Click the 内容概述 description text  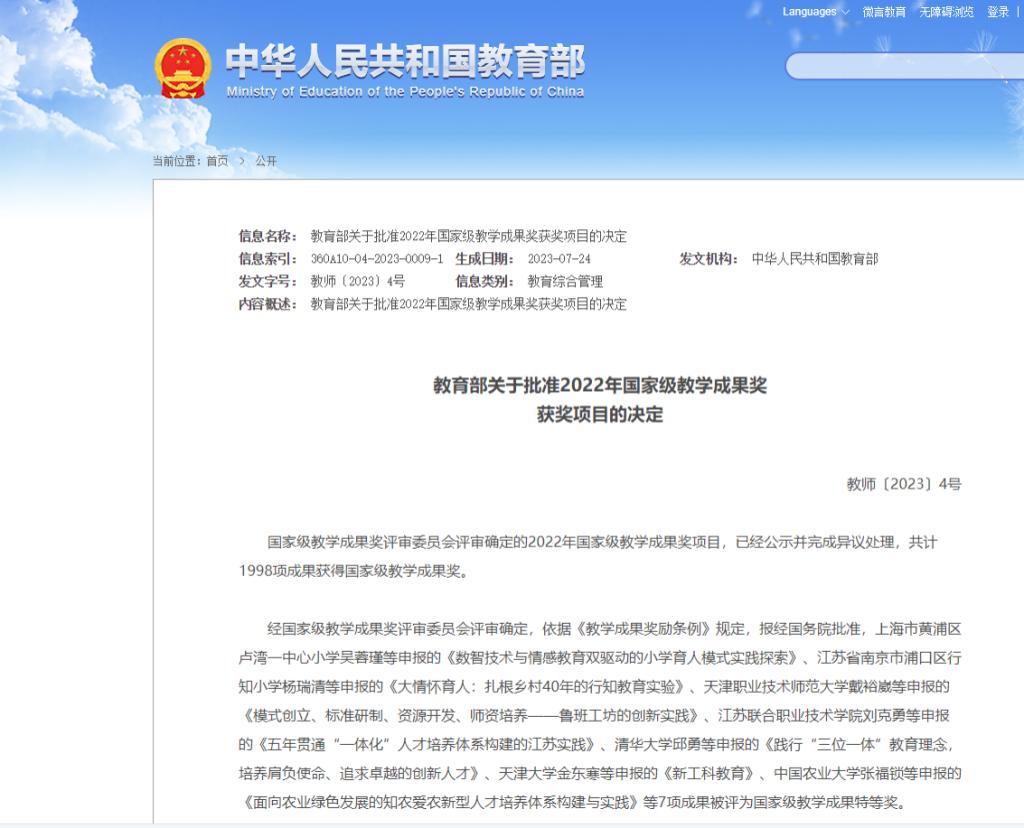click(x=468, y=304)
